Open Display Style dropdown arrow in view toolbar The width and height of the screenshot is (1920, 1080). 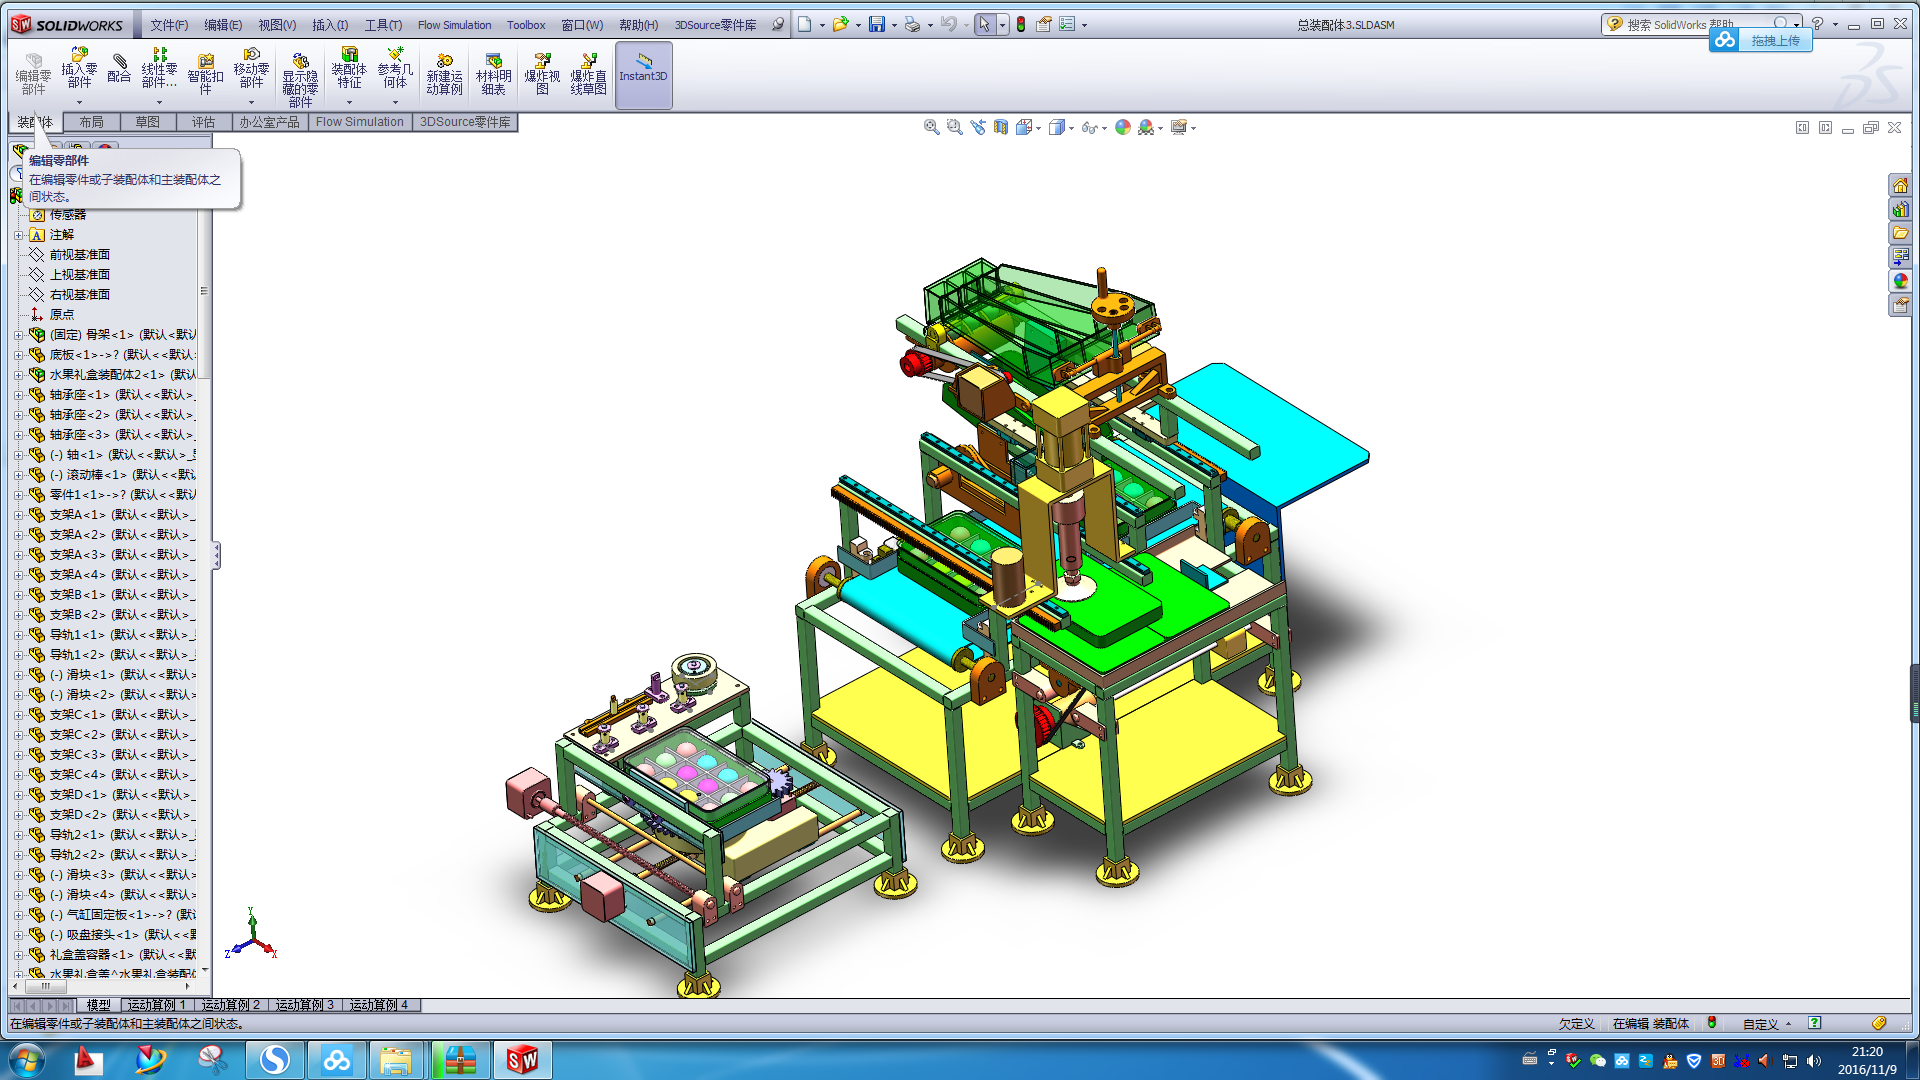pyautogui.click(x=1071, y=128)
